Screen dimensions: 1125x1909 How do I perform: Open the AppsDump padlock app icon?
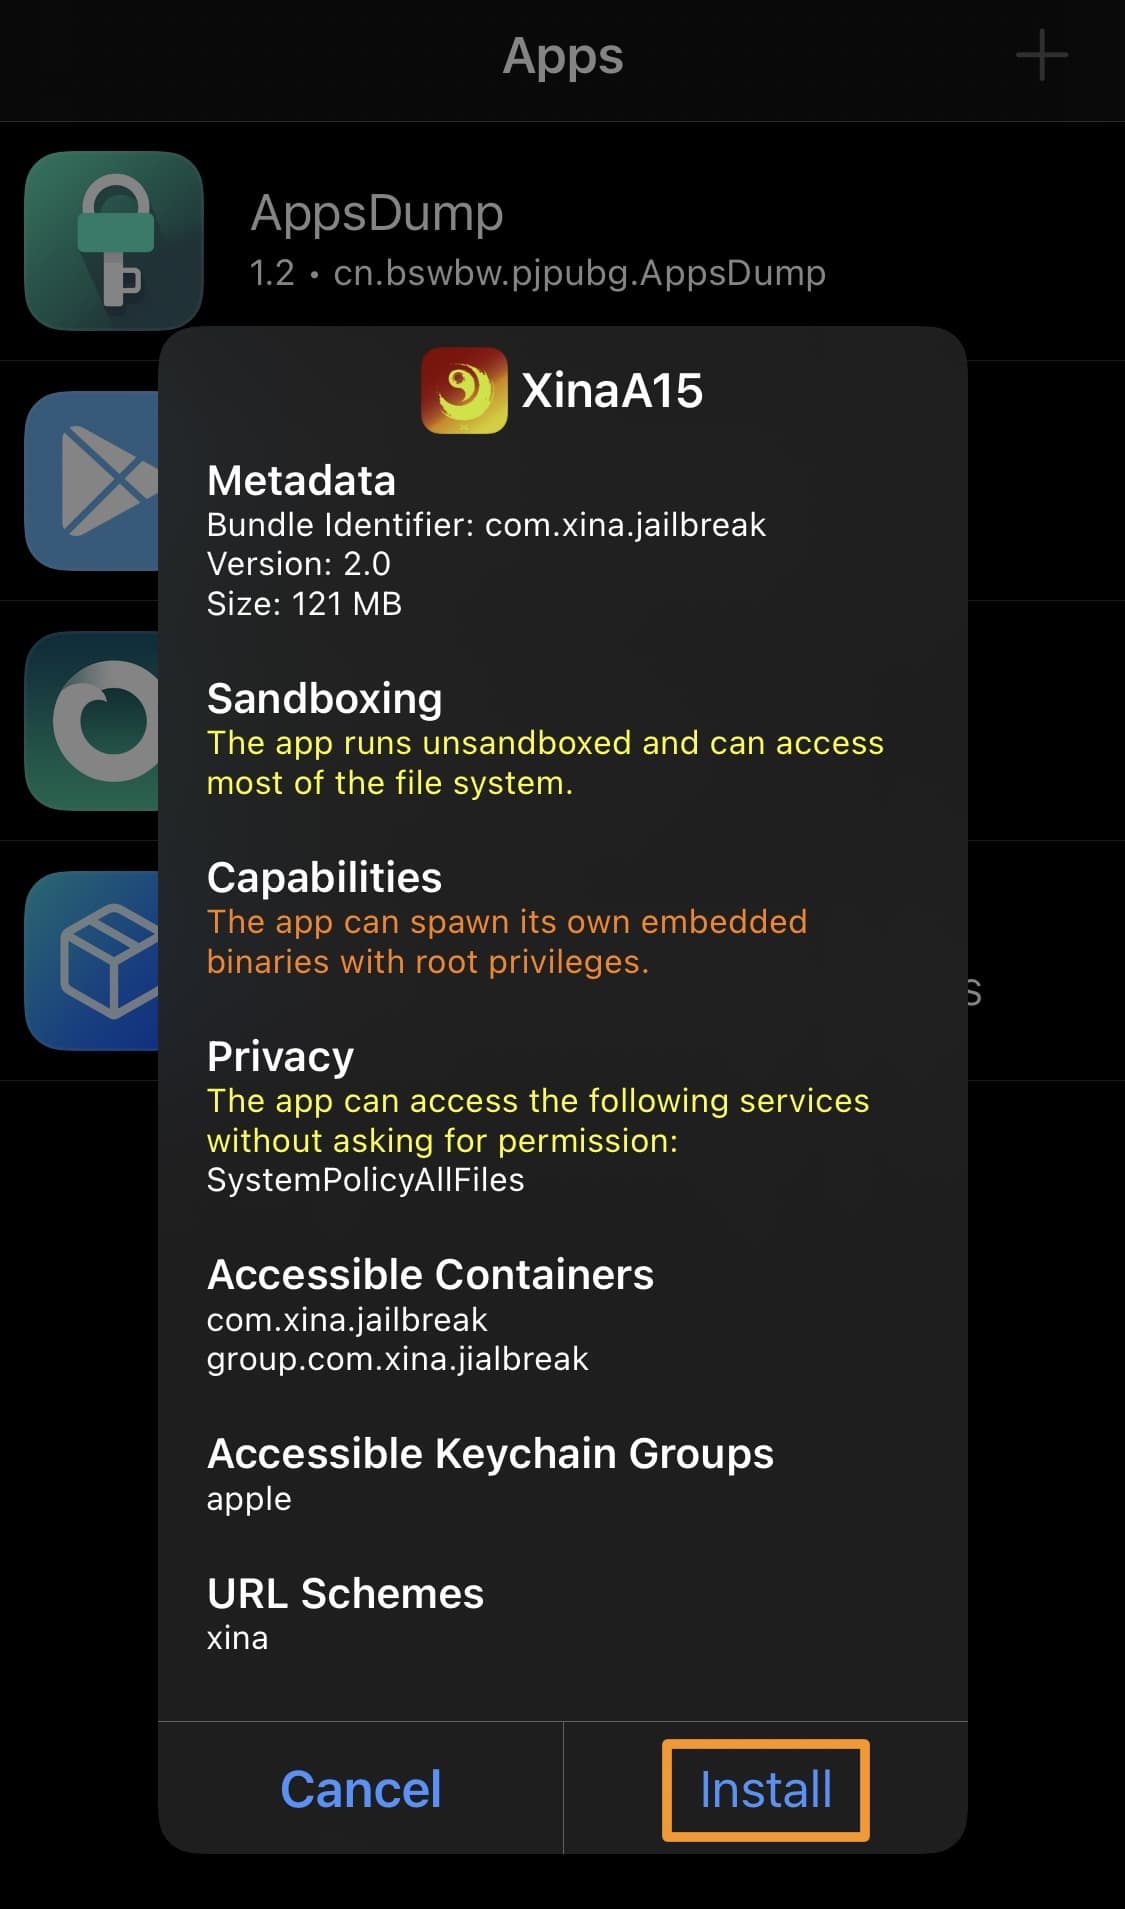point(113,240)
